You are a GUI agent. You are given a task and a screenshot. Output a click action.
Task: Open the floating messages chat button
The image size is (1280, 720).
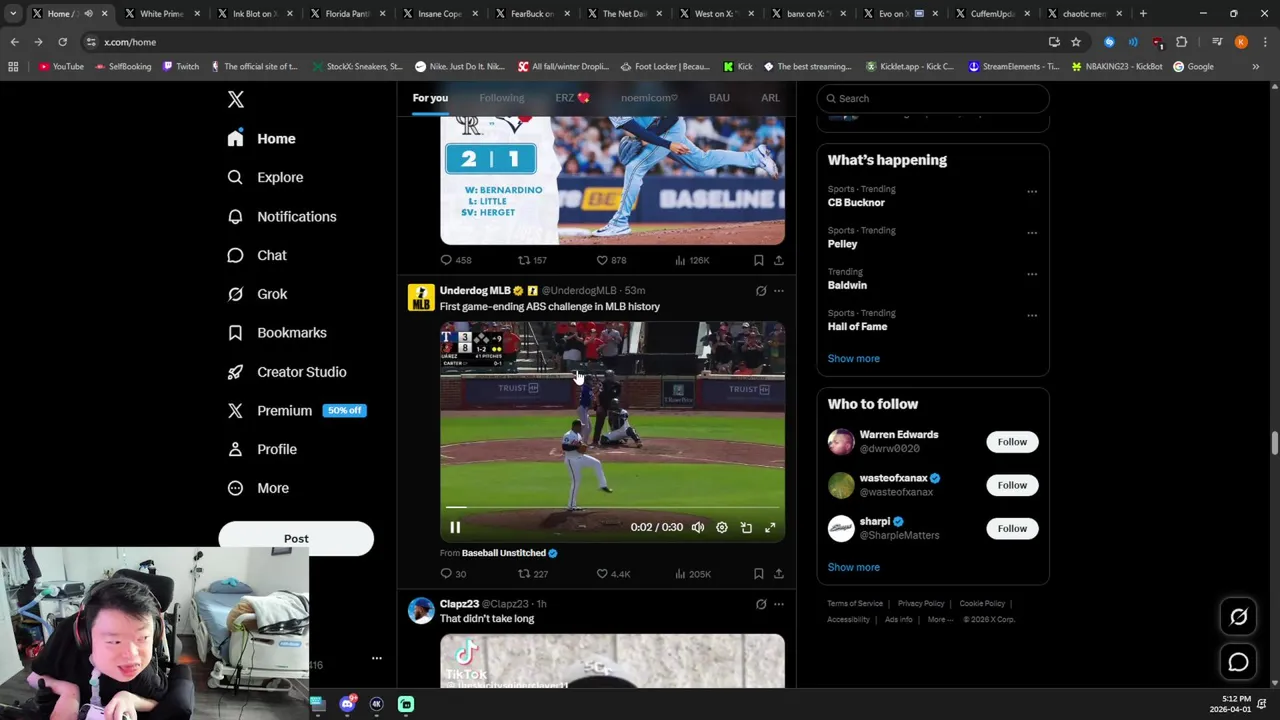(1238, 662)
